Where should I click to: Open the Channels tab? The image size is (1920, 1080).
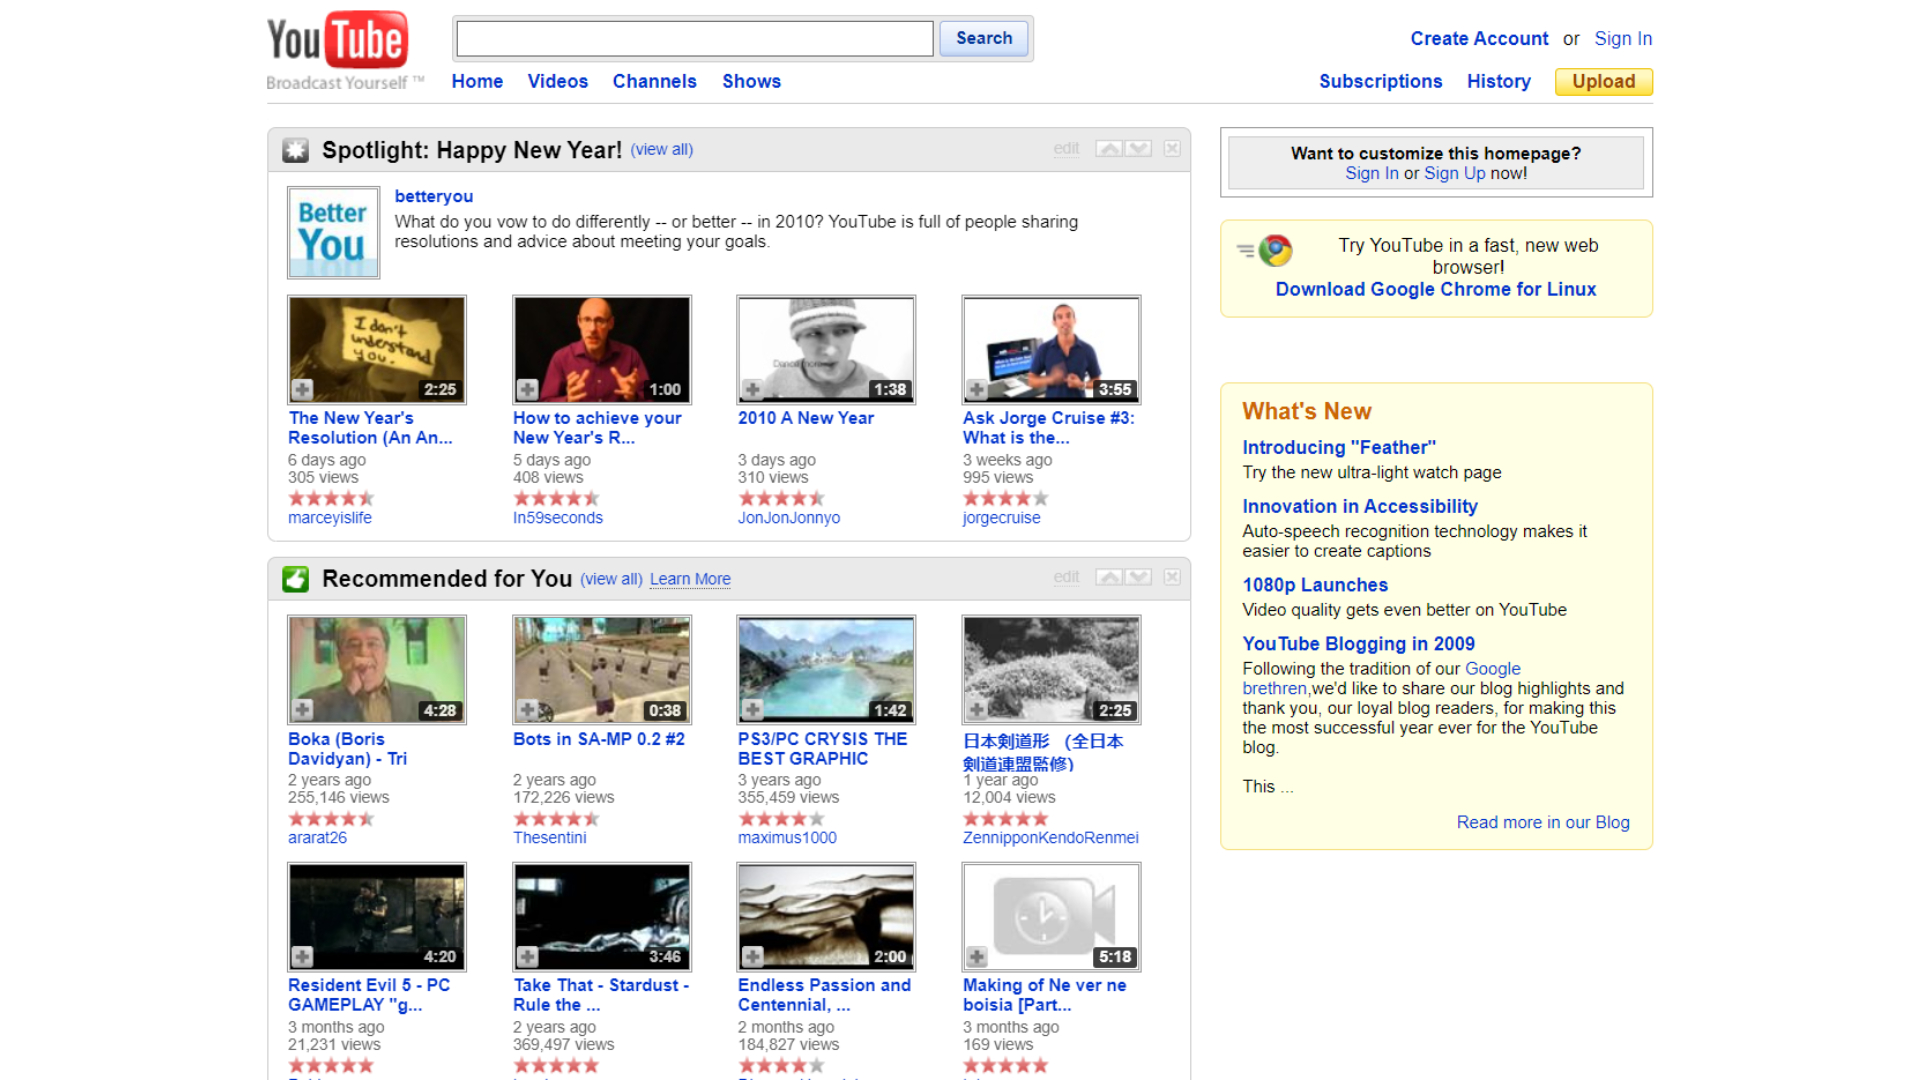coord(654,81)
